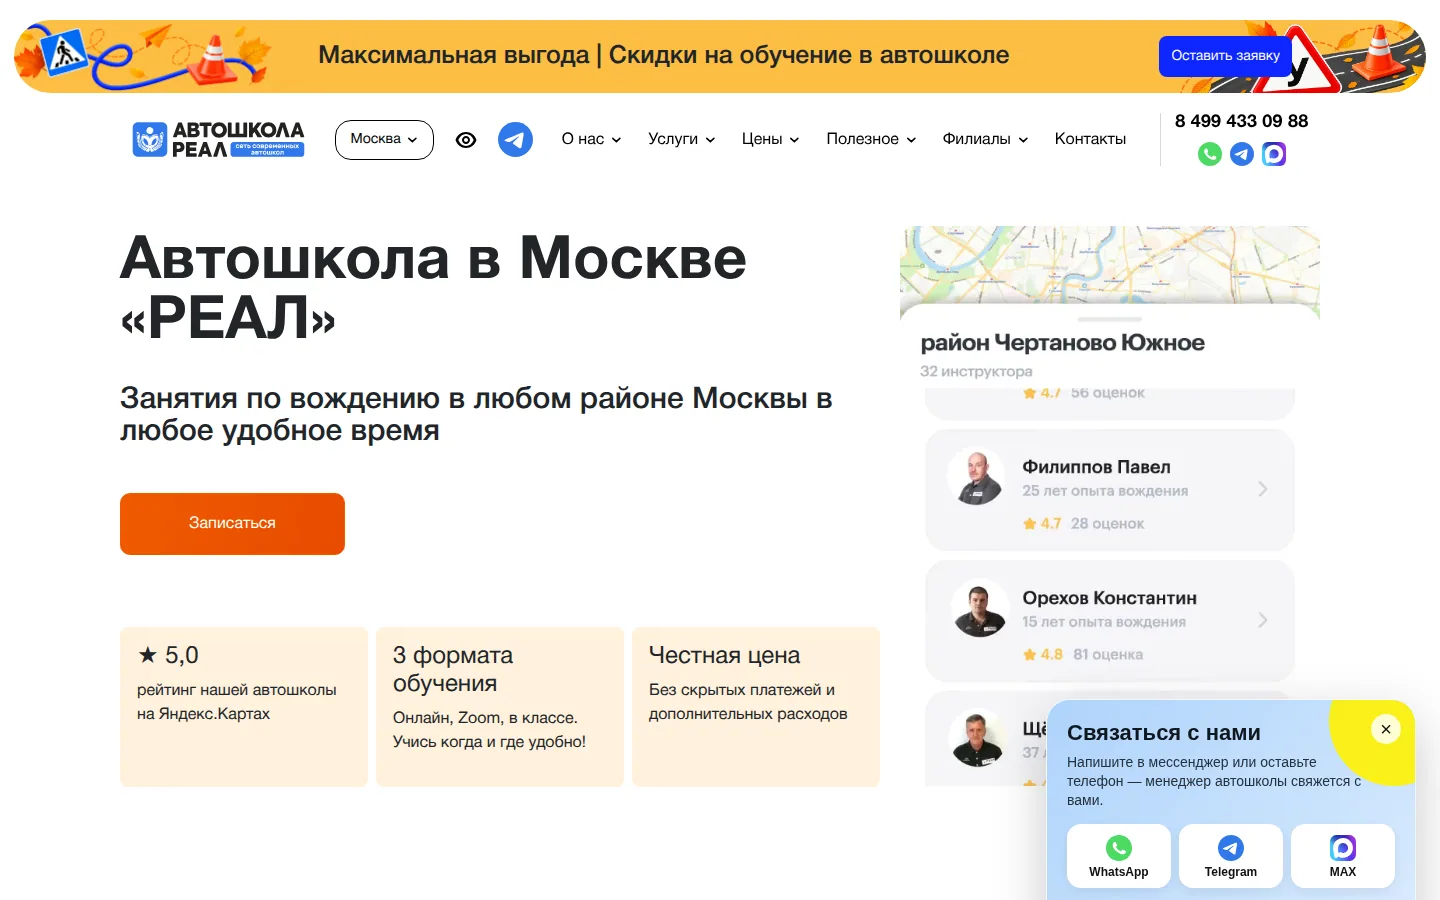The height and width of the screenshot is (900, 1440).
Task: Click Филиппов Павел's 4.7 star rating
Action: (1041, 523)
